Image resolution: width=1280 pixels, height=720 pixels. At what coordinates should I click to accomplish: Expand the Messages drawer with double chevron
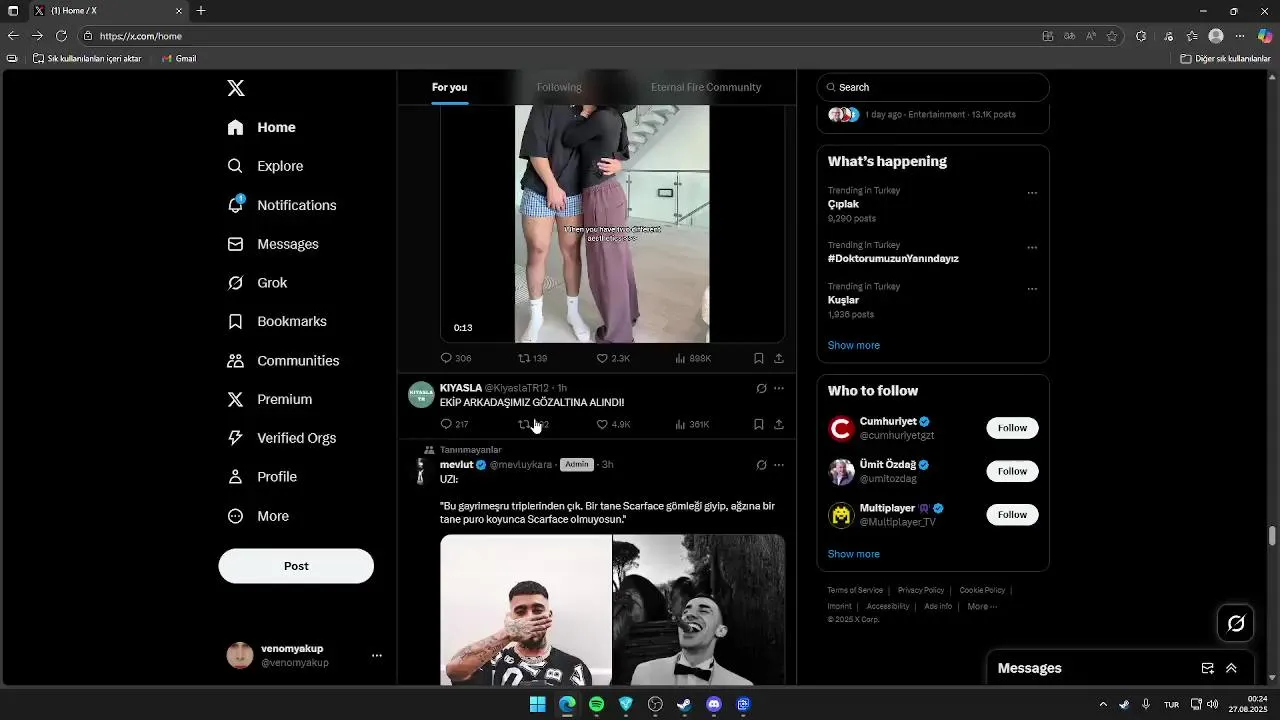[x=1231, y=668]
